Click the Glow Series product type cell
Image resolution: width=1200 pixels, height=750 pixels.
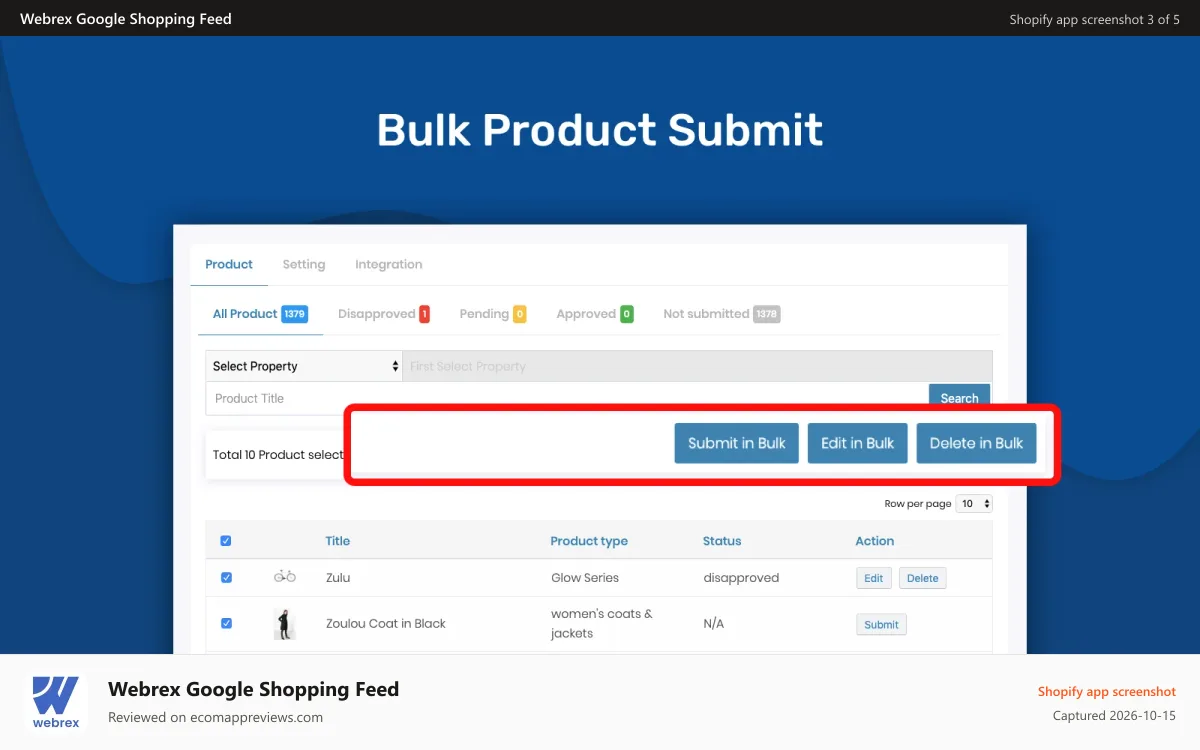click(x=585, y=578)
